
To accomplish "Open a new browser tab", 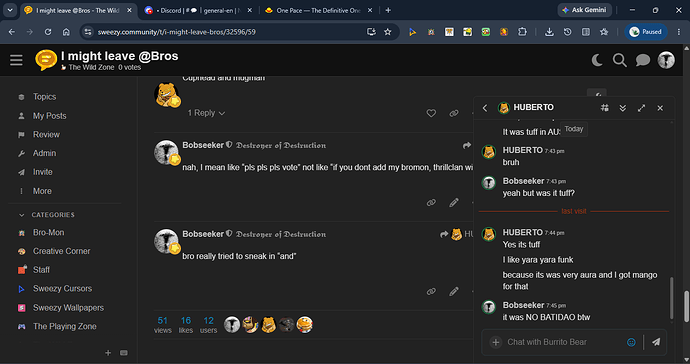I will point(388,10).
